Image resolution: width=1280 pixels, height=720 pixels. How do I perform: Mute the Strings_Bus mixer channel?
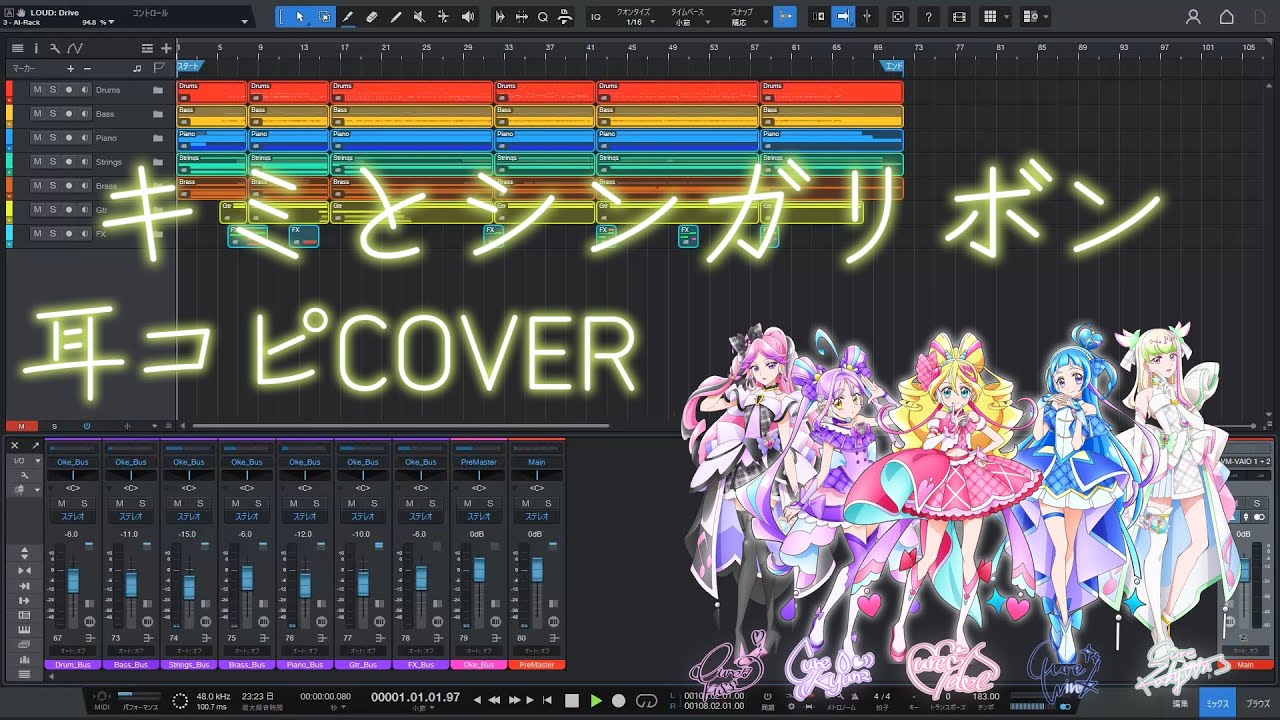tap(178, 503)
